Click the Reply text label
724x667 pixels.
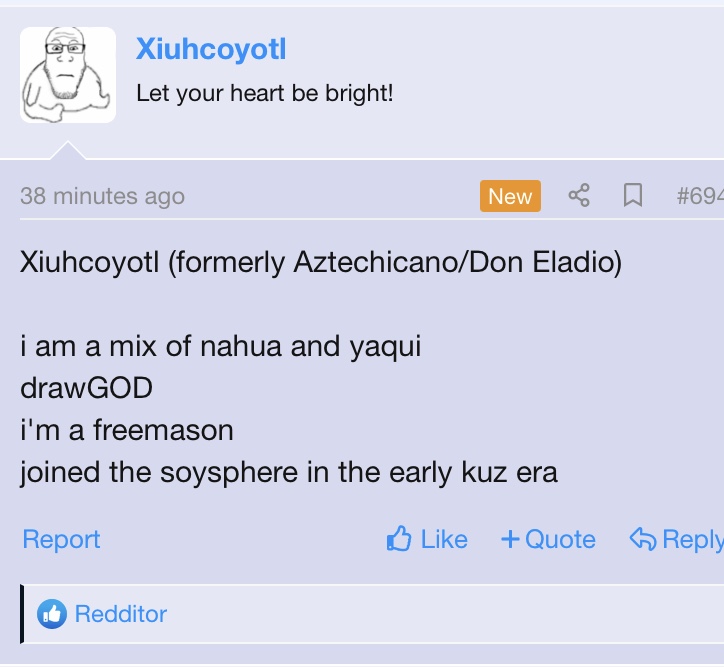coord(693,540)
